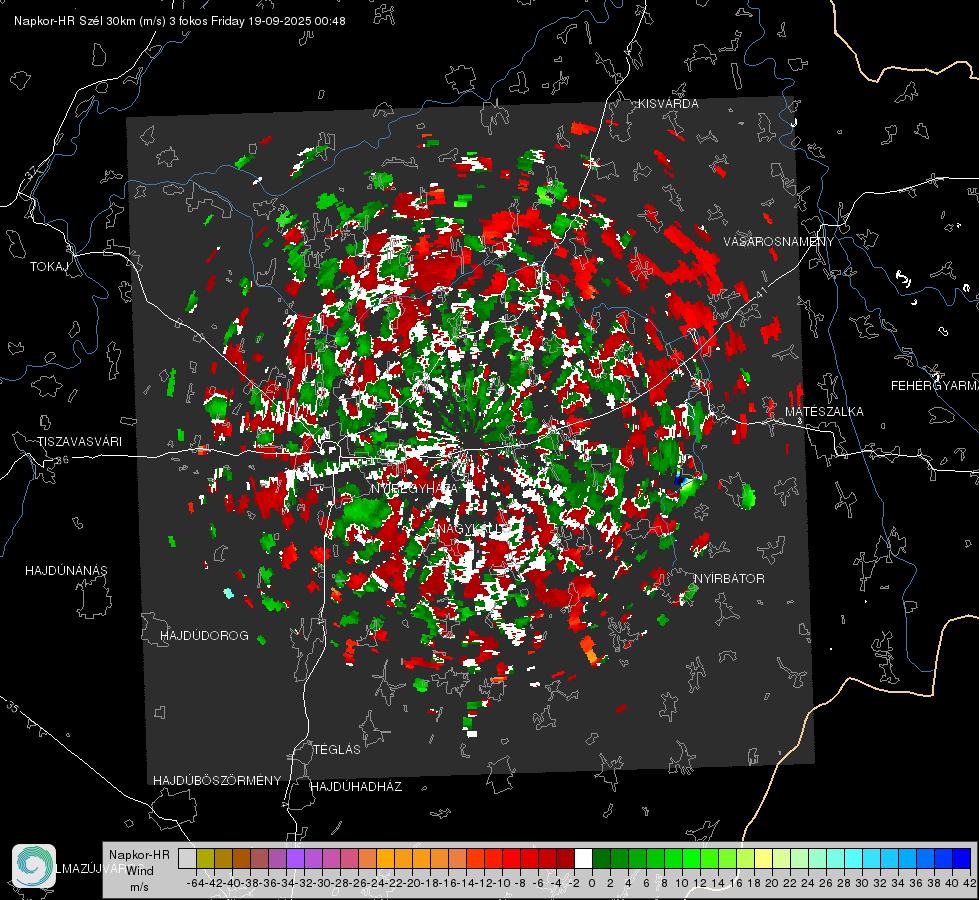Click road number 36 marker near Tiszavasvári
Viewport: 979px width, 900px height.
pyautogui.click(x=62, y=460)
